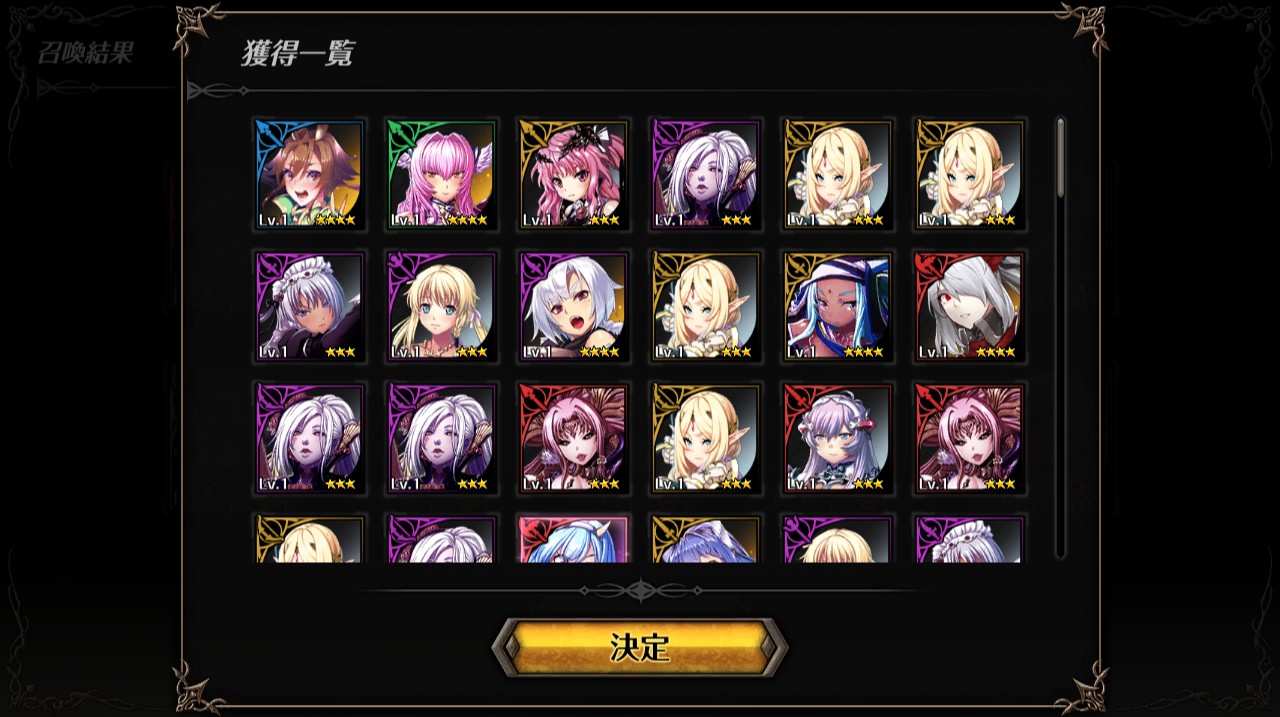
Task: Select the lavender-haired character in the red frame
Action: (x=838, y=439)
